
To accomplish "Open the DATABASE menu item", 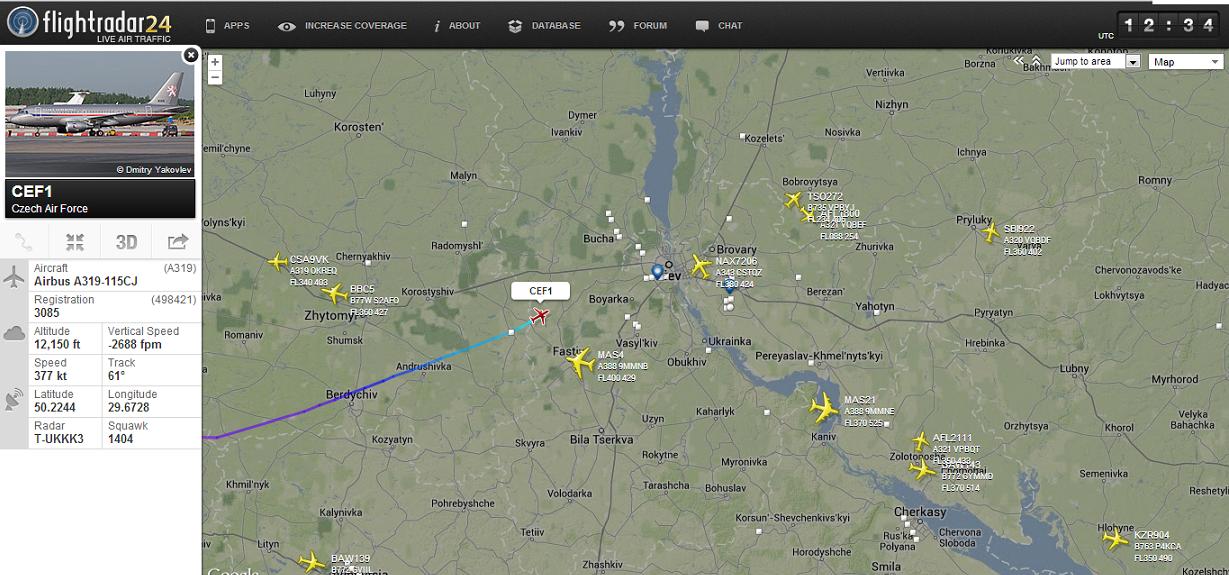I will (x=544, y=26).
